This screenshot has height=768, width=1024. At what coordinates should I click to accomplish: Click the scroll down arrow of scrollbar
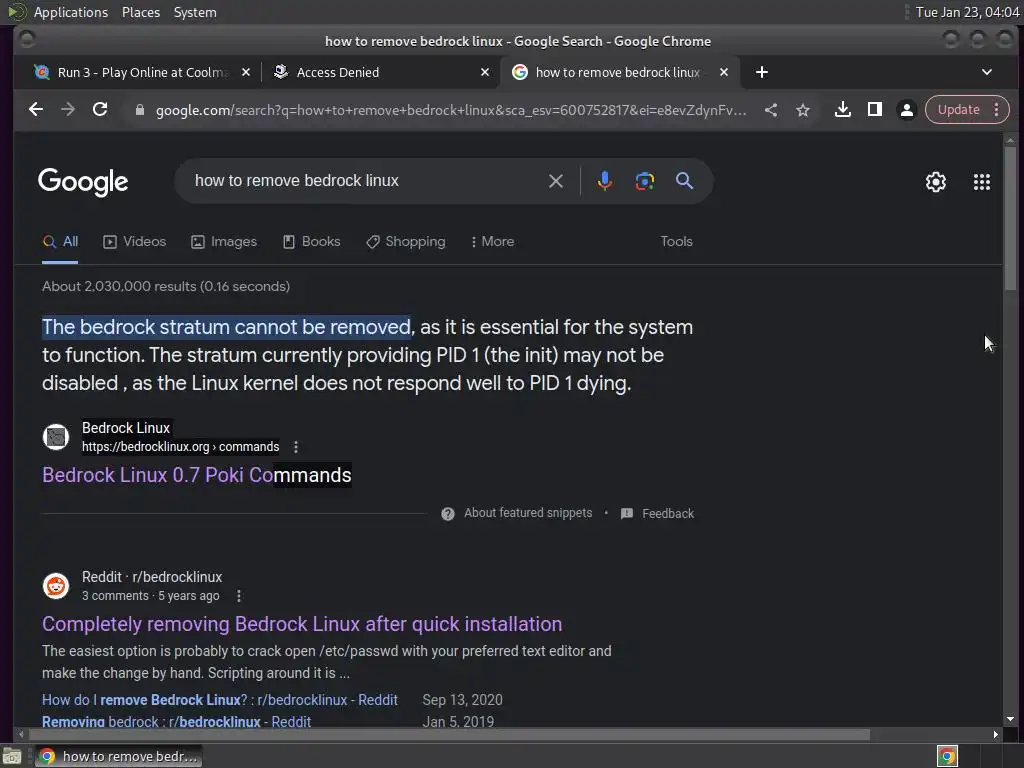coord(1010,719)
